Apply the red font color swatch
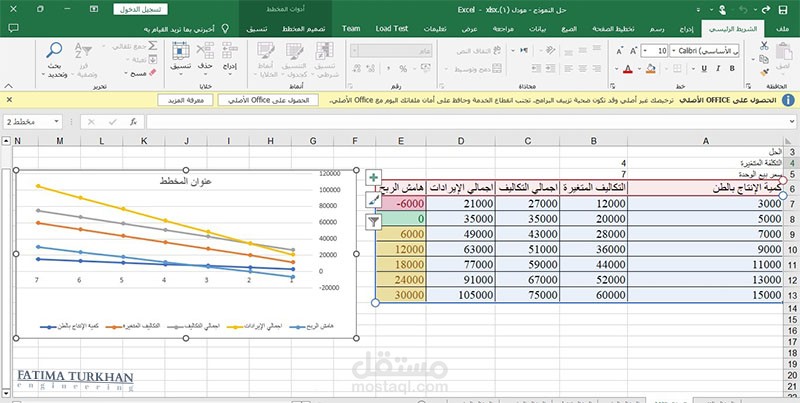The height and width of the screenshot is (403, 800). click(x=628, y=68)
